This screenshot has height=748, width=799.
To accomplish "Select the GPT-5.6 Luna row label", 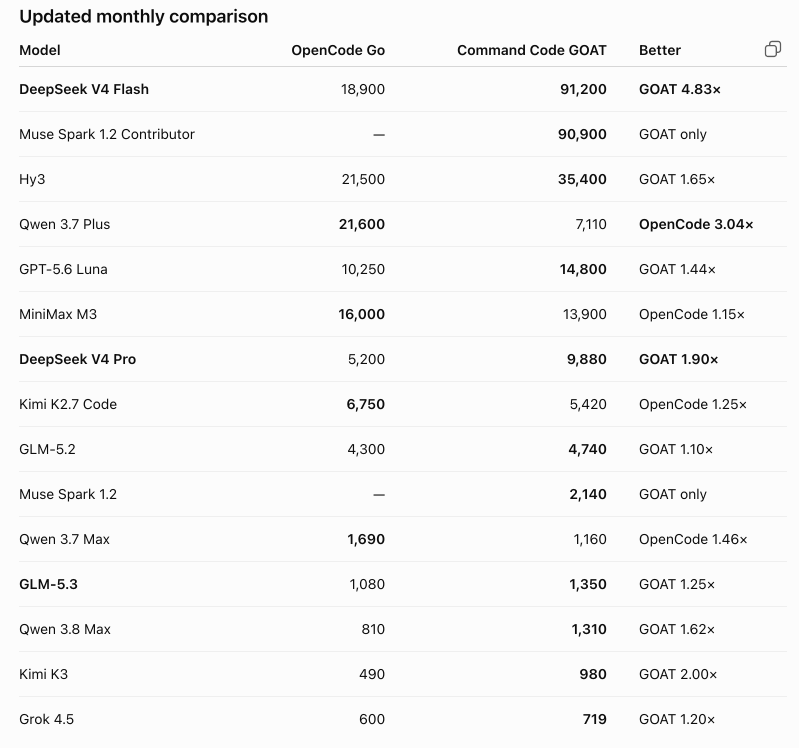I will [x=63, y=269].
